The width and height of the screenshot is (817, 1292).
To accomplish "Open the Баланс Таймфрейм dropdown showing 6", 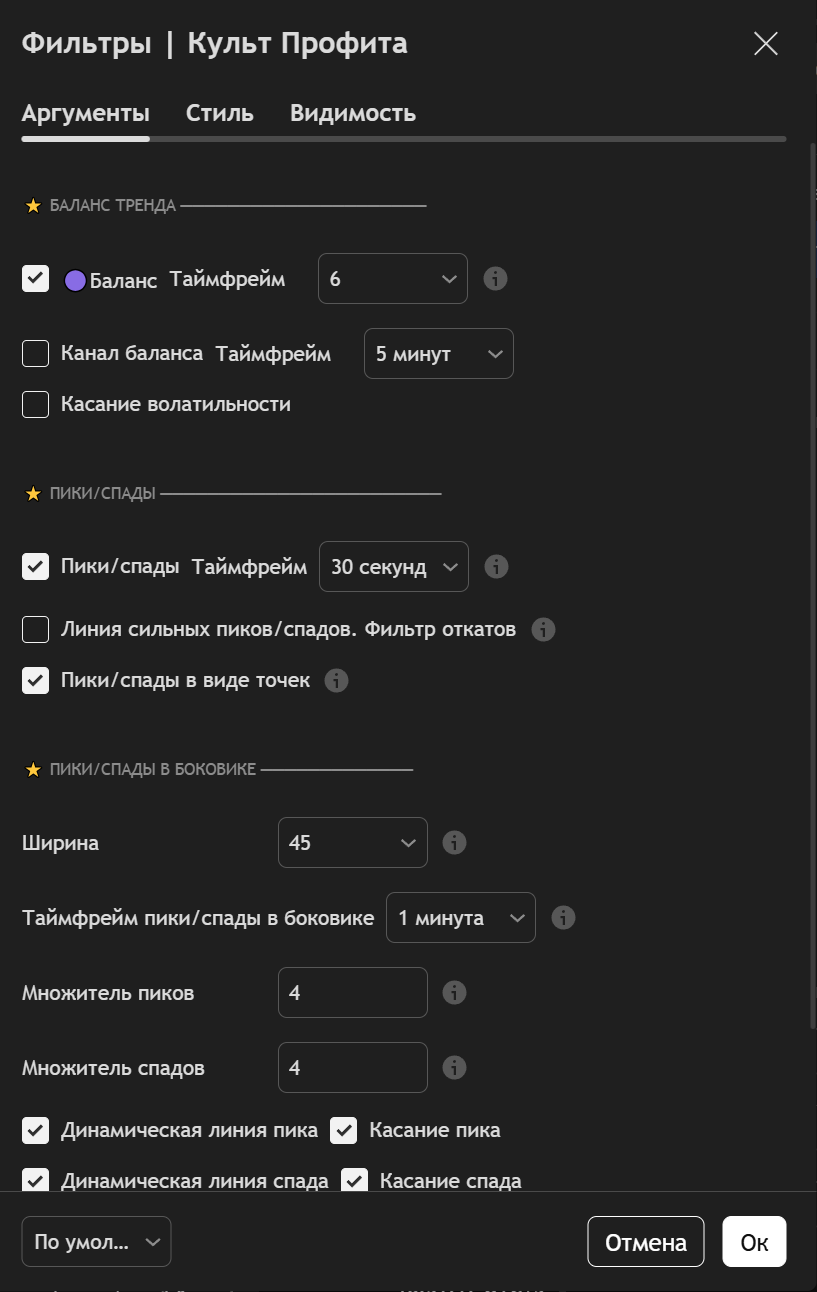I will click(x=392, y=279).
